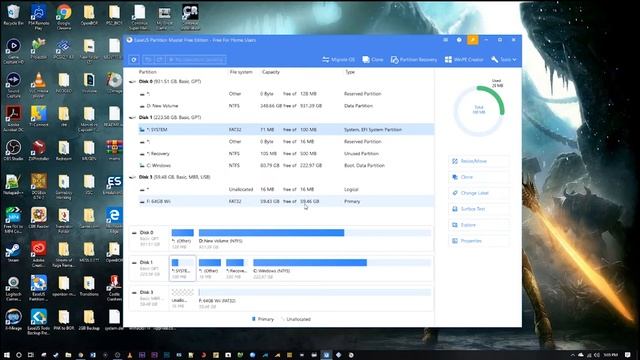Screen dimensions: 640x360
Task: Open the Windows Start menu
Action: (x=6, y=355)
